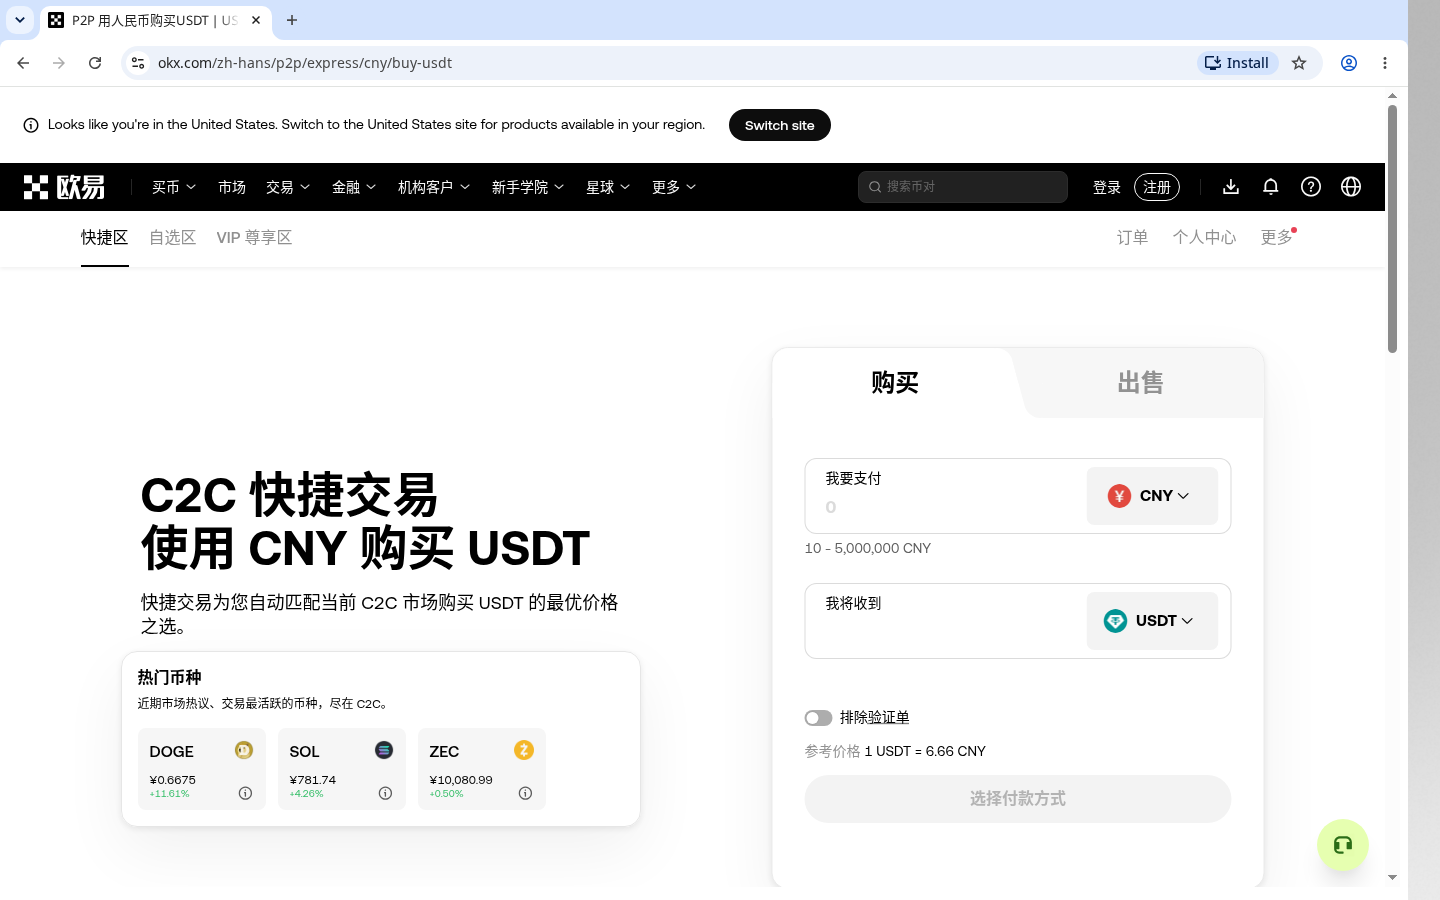This screenshot has width=1440, height=900.
Task: Click the 注册 button
Action: click(x=1157, y=187)
